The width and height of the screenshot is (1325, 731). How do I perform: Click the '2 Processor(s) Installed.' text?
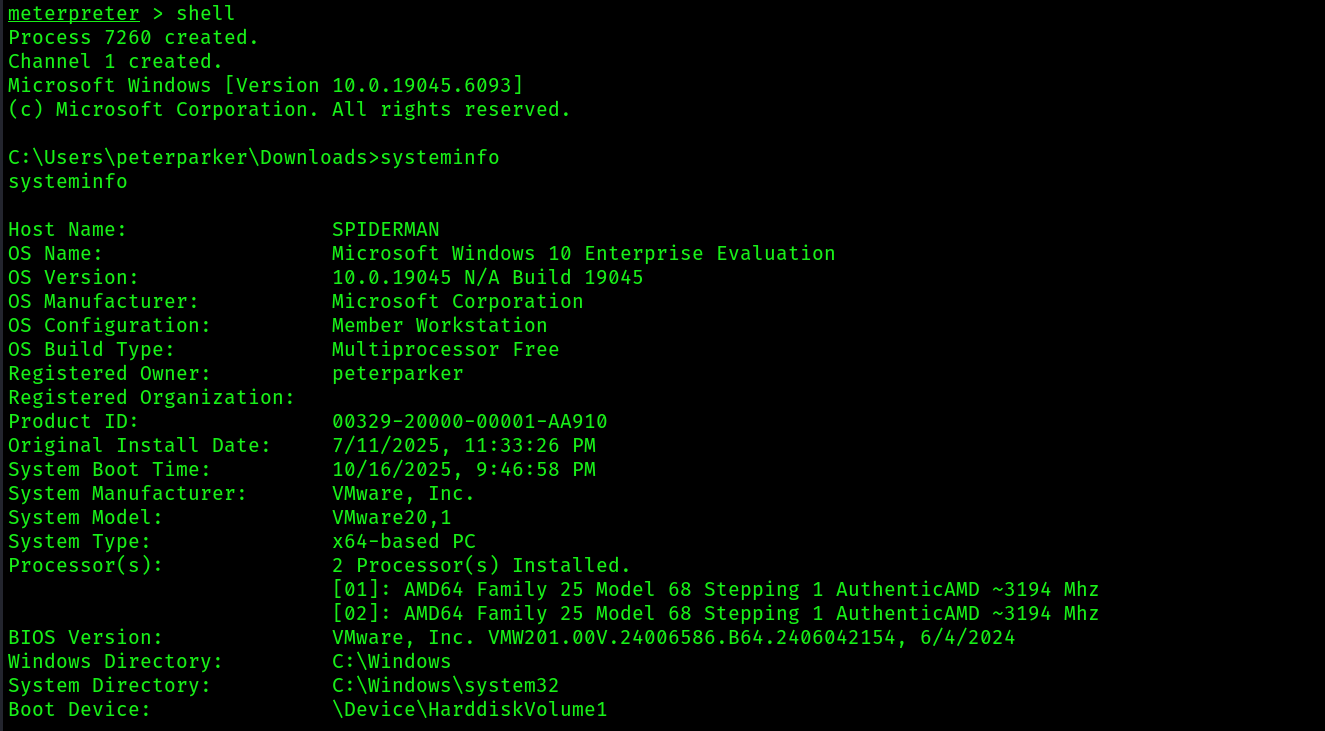click(x=482, y=566)
